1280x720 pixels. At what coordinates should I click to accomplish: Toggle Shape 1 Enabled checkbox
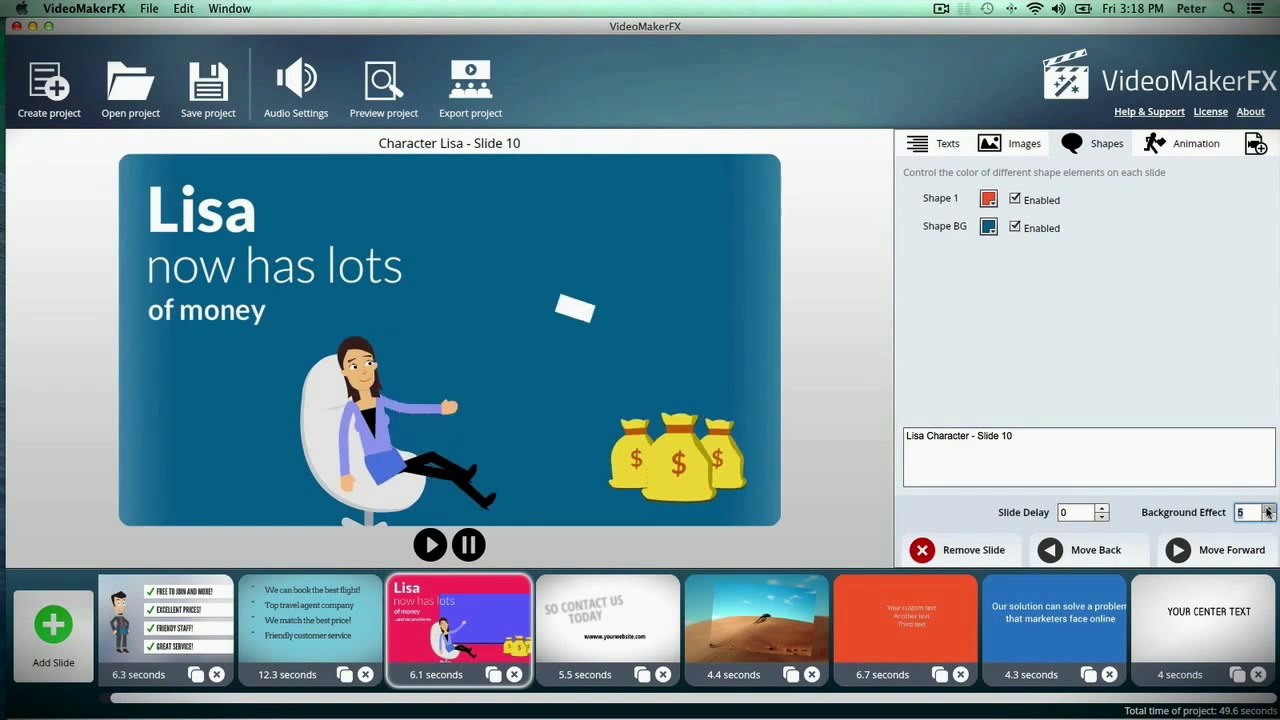(x=1015, y=199)
